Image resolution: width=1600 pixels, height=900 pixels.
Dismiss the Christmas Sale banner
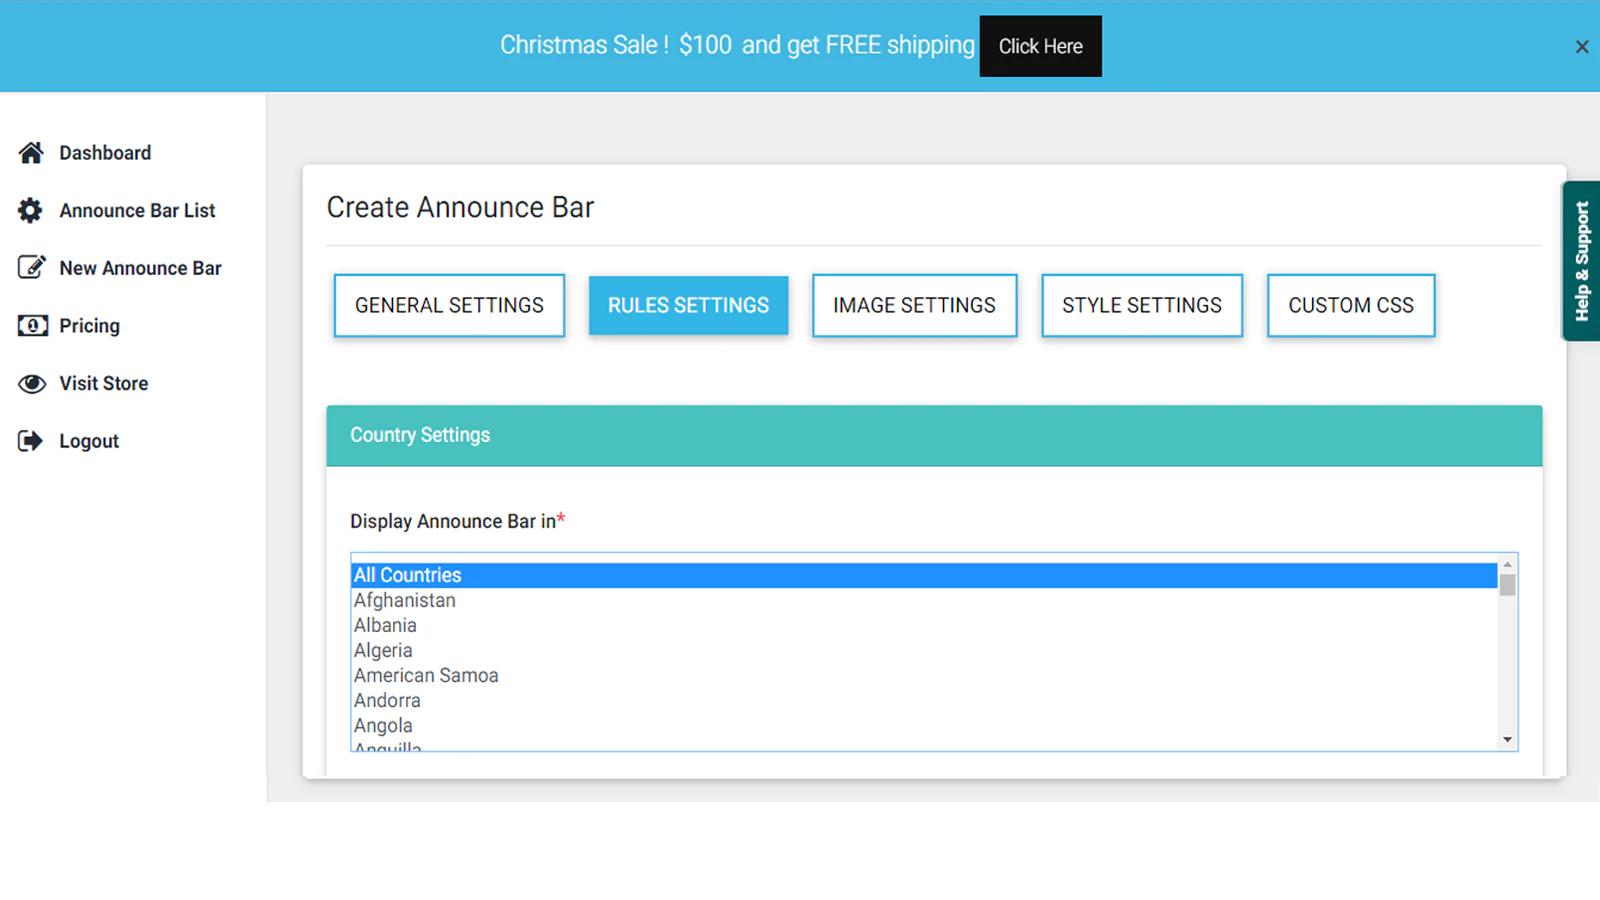coord(1581,47)
